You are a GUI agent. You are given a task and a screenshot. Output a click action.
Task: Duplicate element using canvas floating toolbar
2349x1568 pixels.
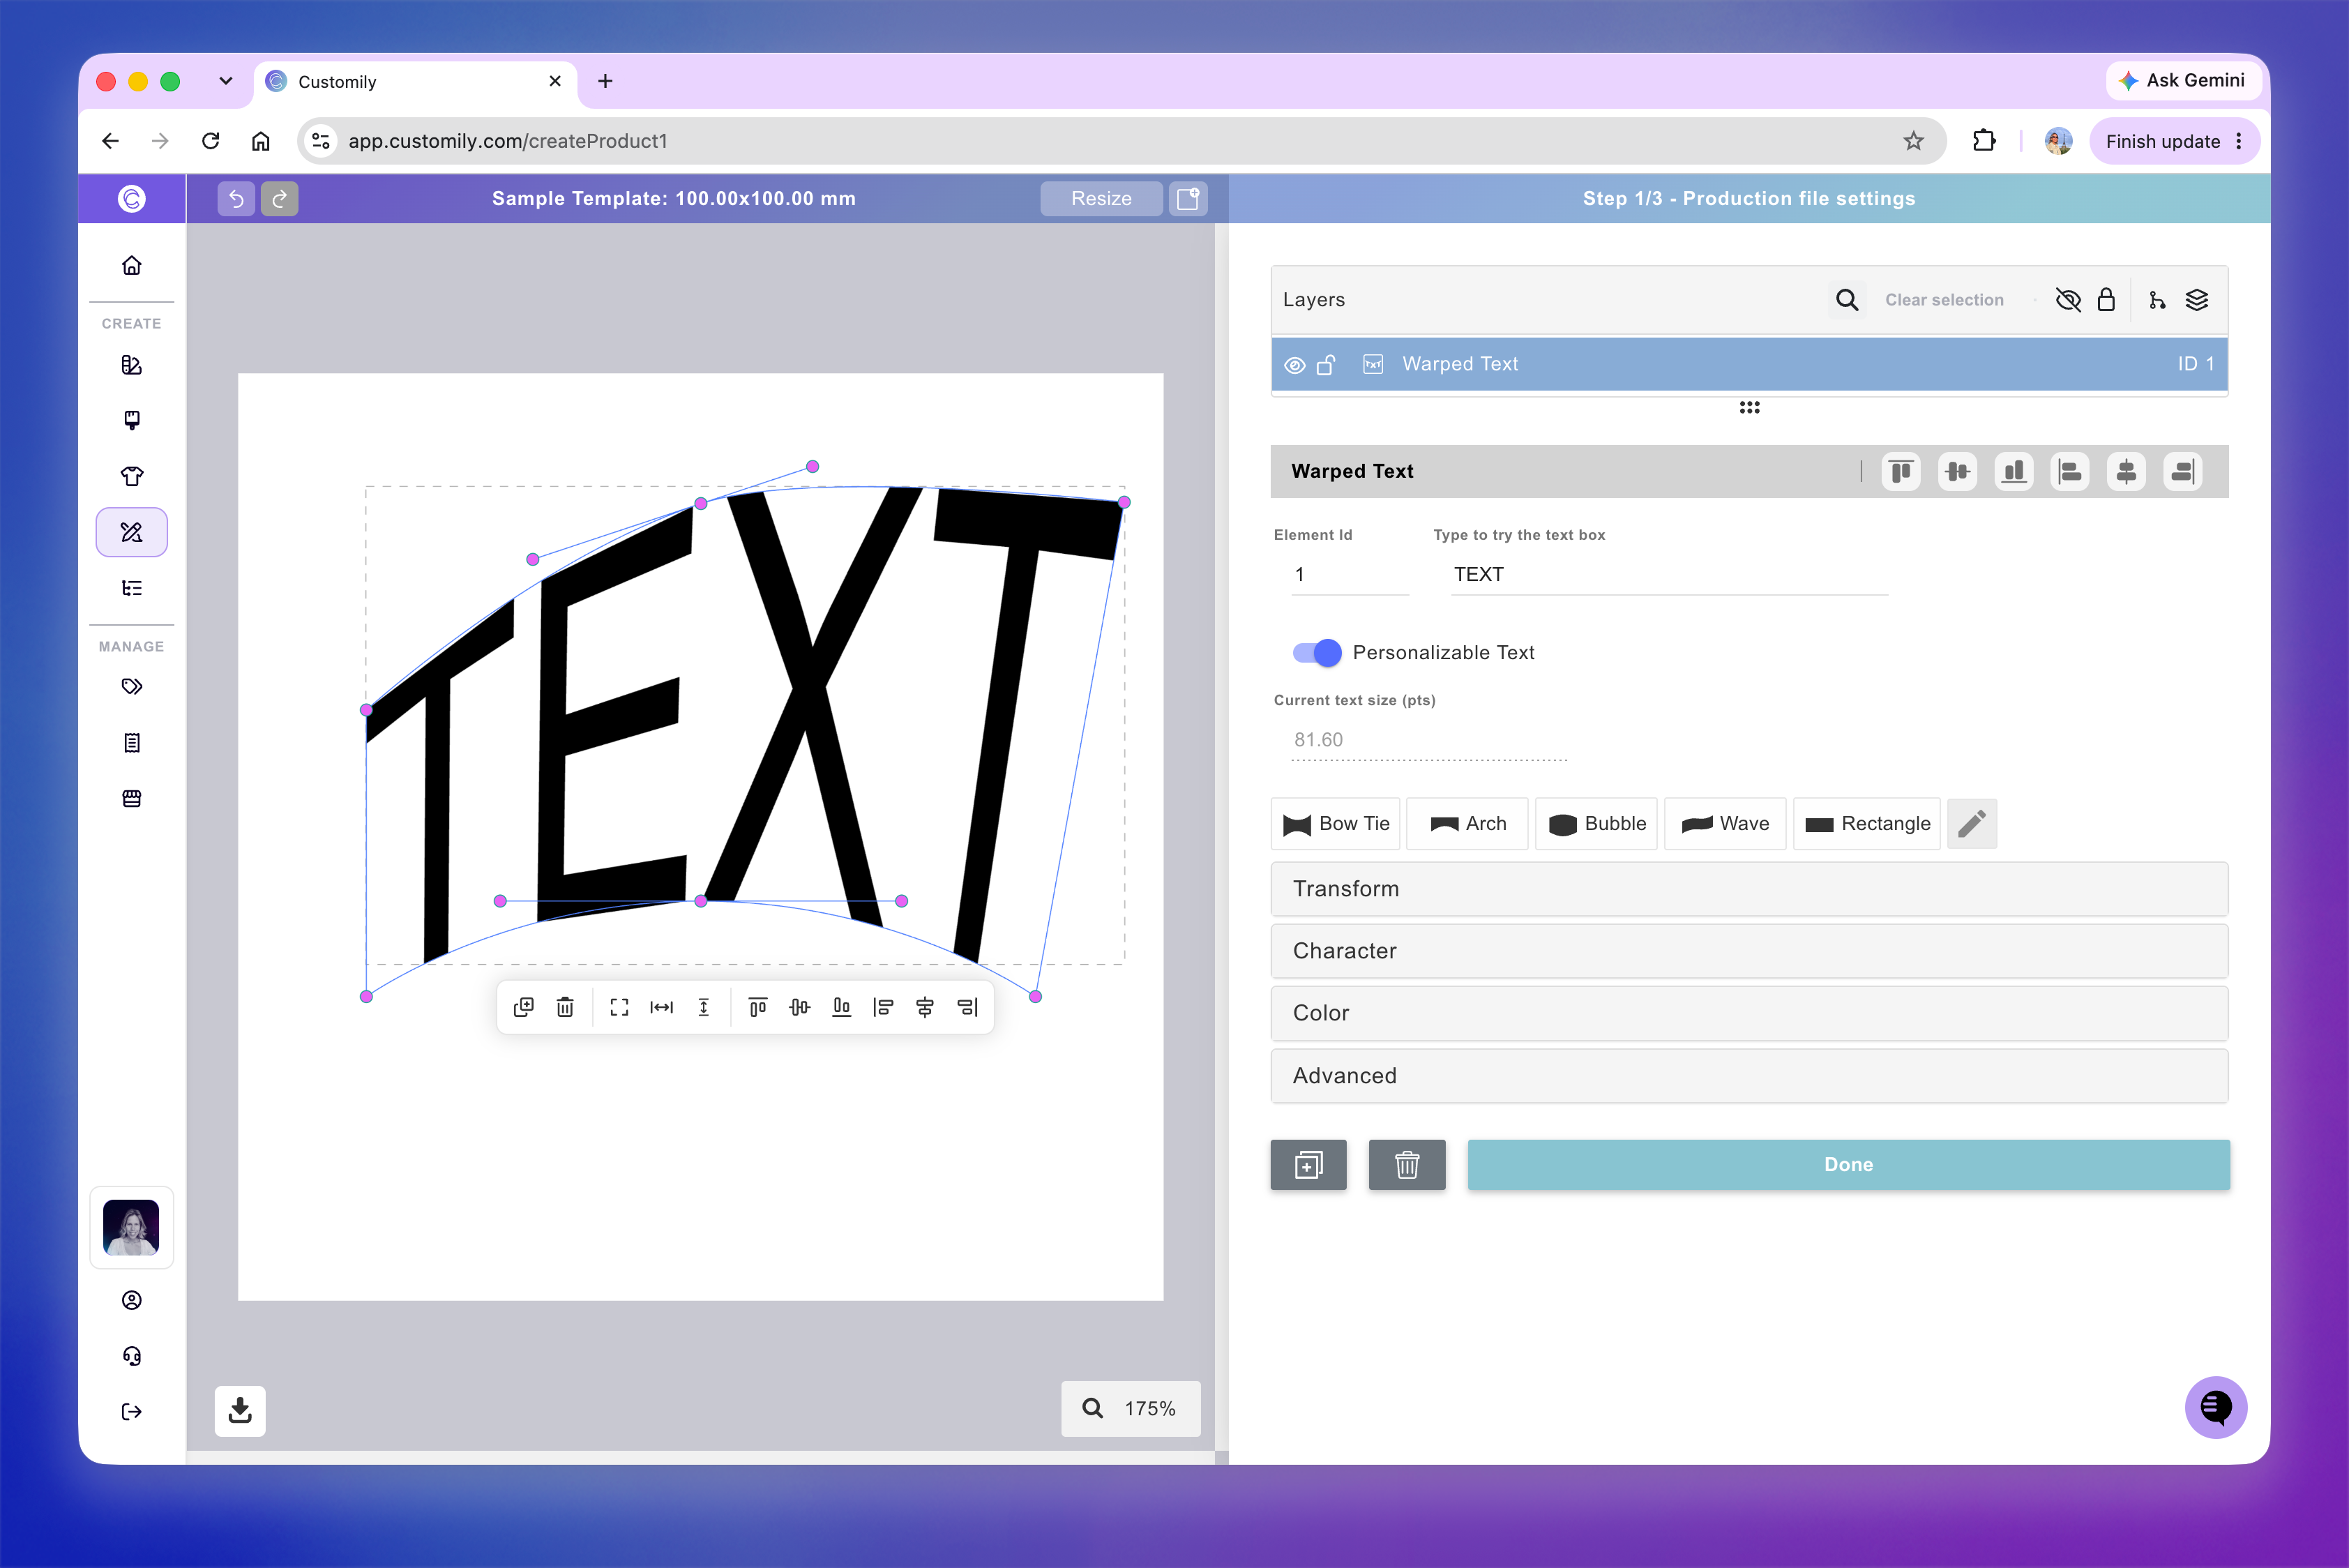pyautogui.click(x=523, y=1007)
